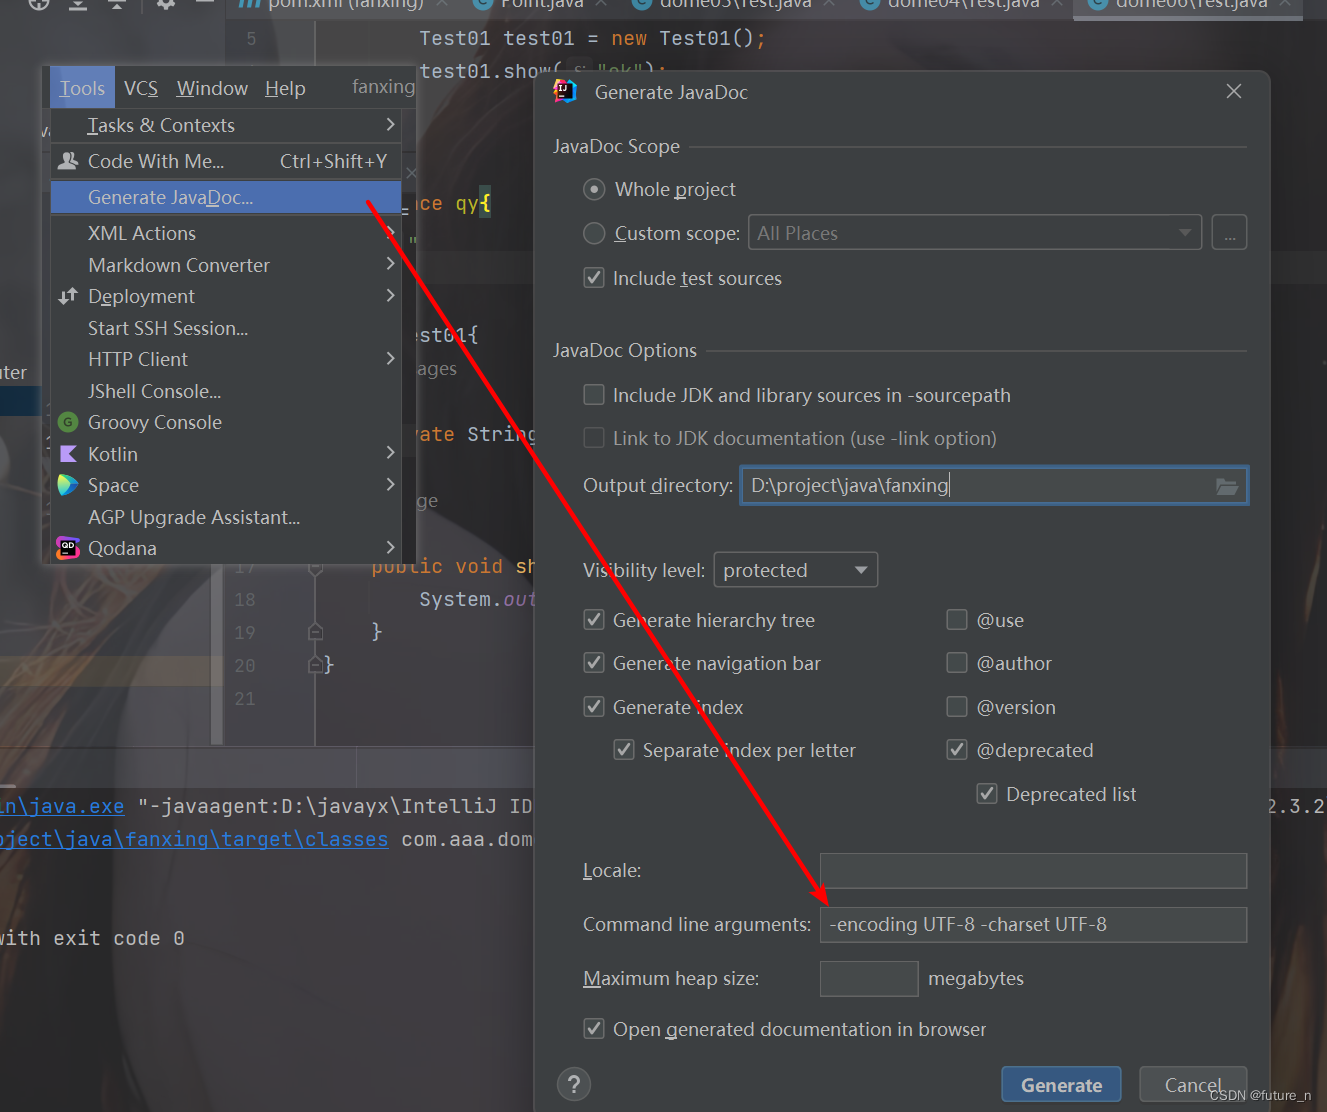
Task: Open the All Places custom scope dropdown
Action: [975, 233]
